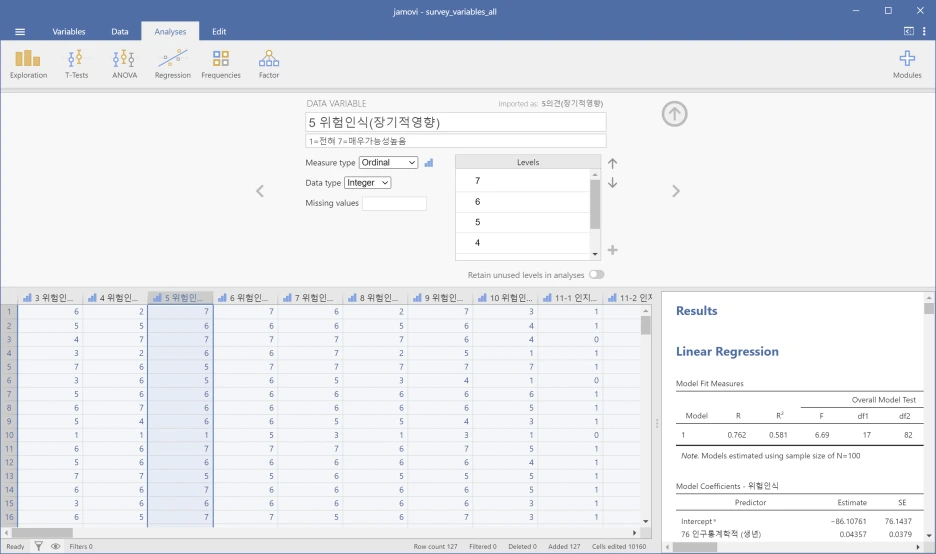
Task: Select column header 6 위험인
Action: [245, 297]
